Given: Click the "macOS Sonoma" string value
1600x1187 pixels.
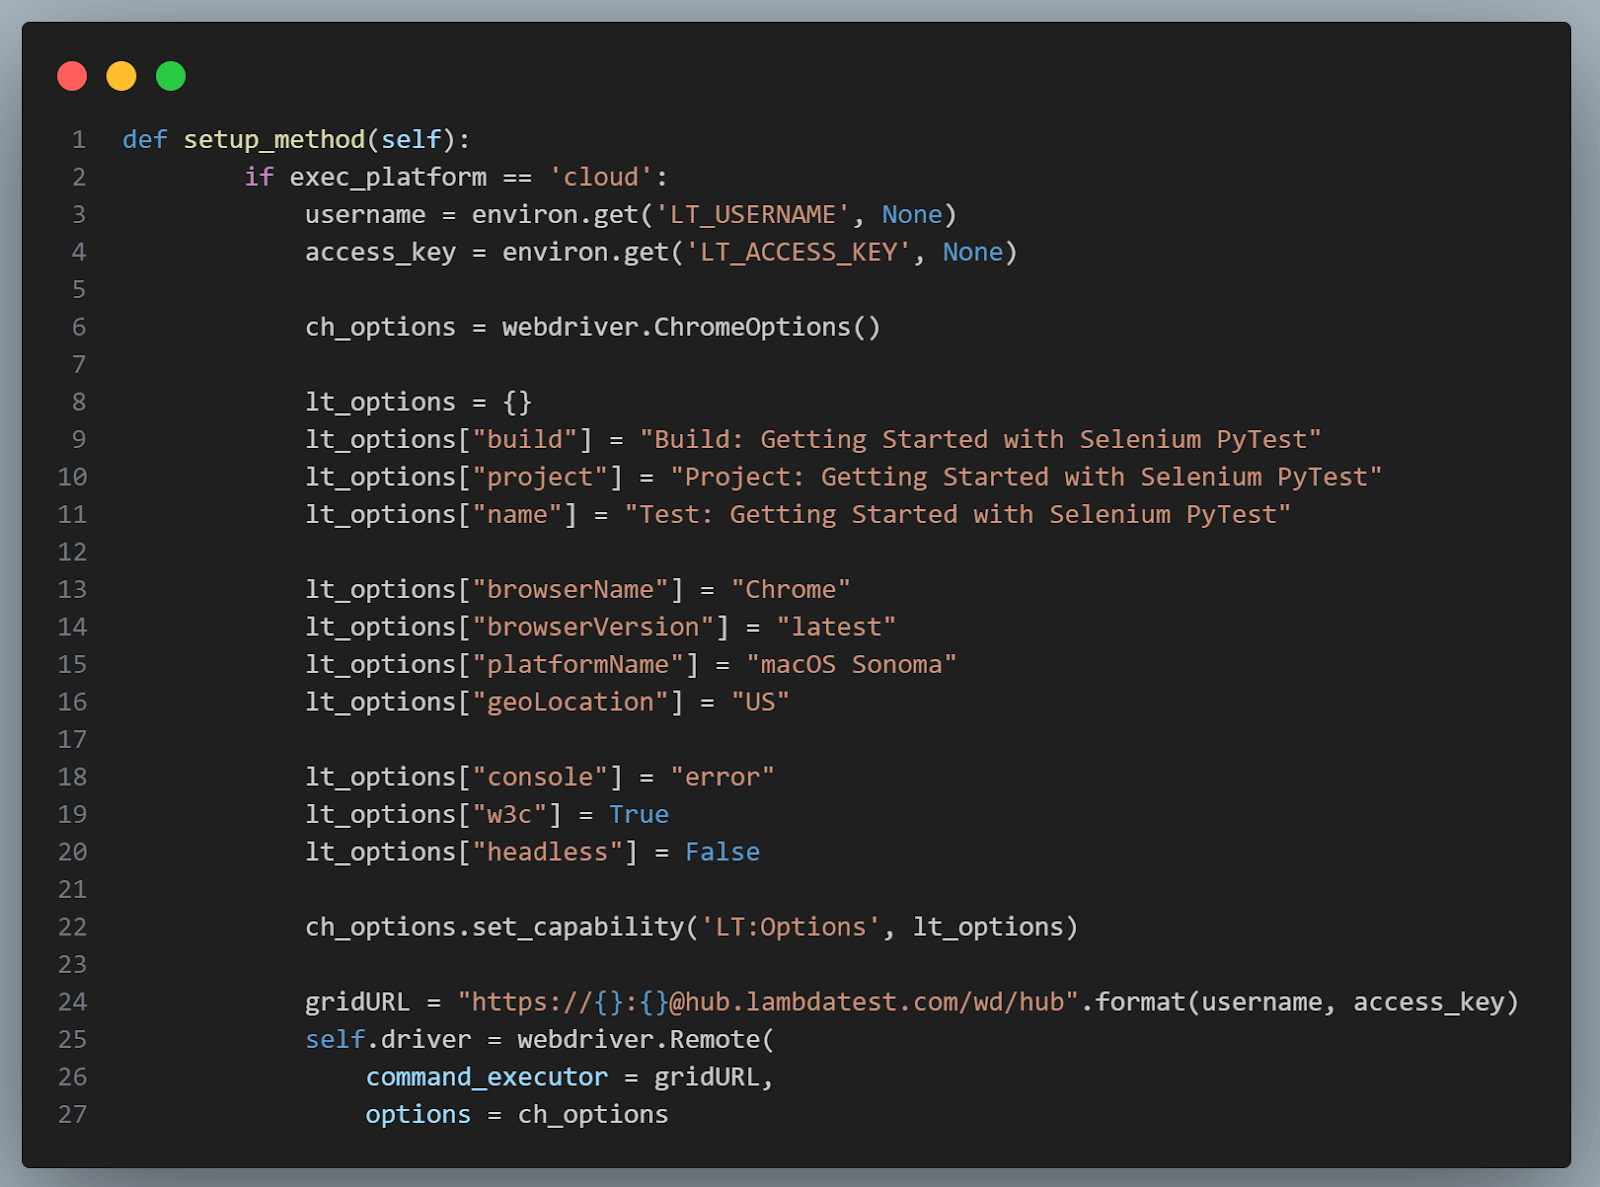Looking at the screenshot, I should pyautogui.click(x=851, y=665).
